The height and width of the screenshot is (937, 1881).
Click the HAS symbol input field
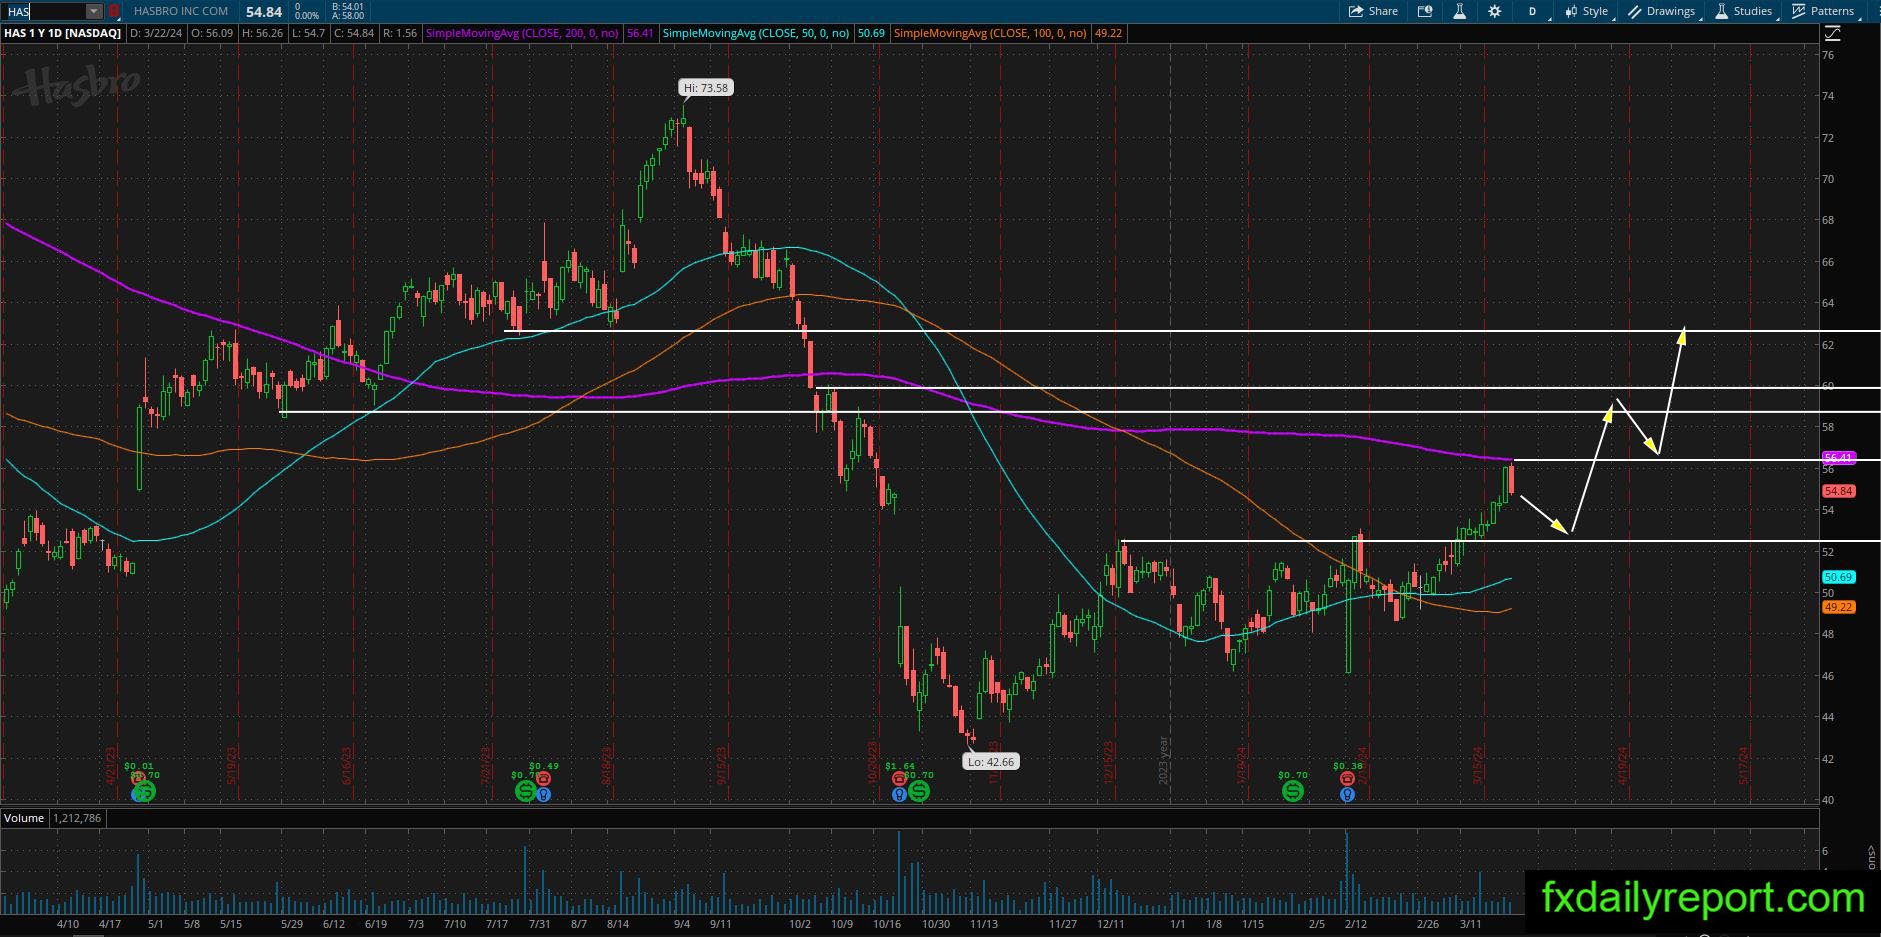tap(44, 11)
